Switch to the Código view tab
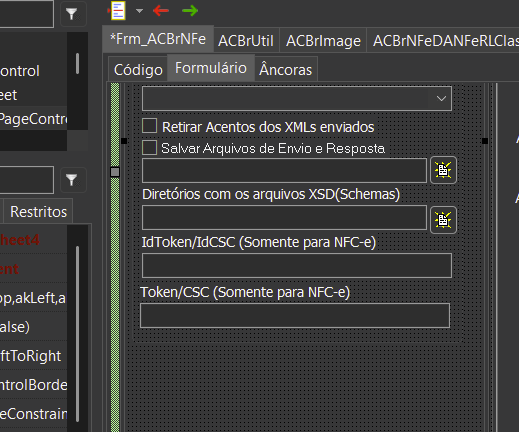Image resolution: width=519 pixels, height=432 pixels. [x=138, y=70]
